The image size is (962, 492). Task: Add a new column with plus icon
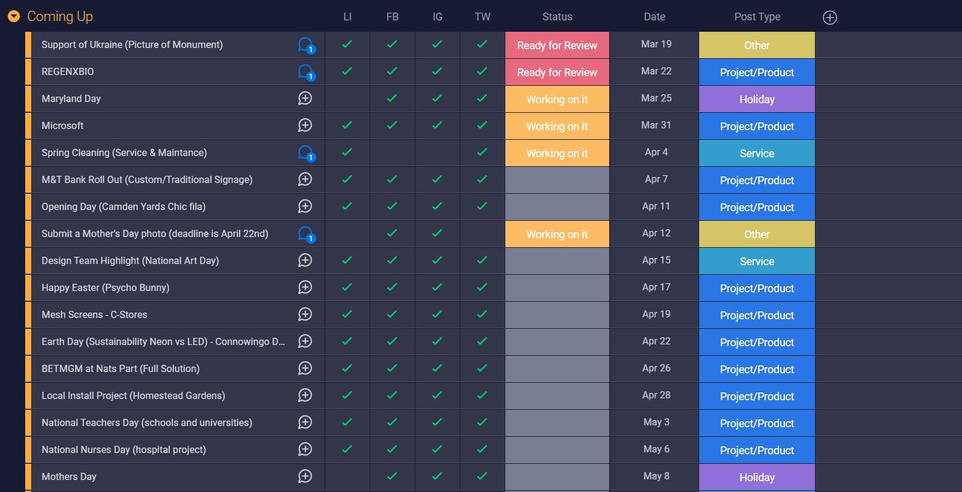click(x=829, y=17)
